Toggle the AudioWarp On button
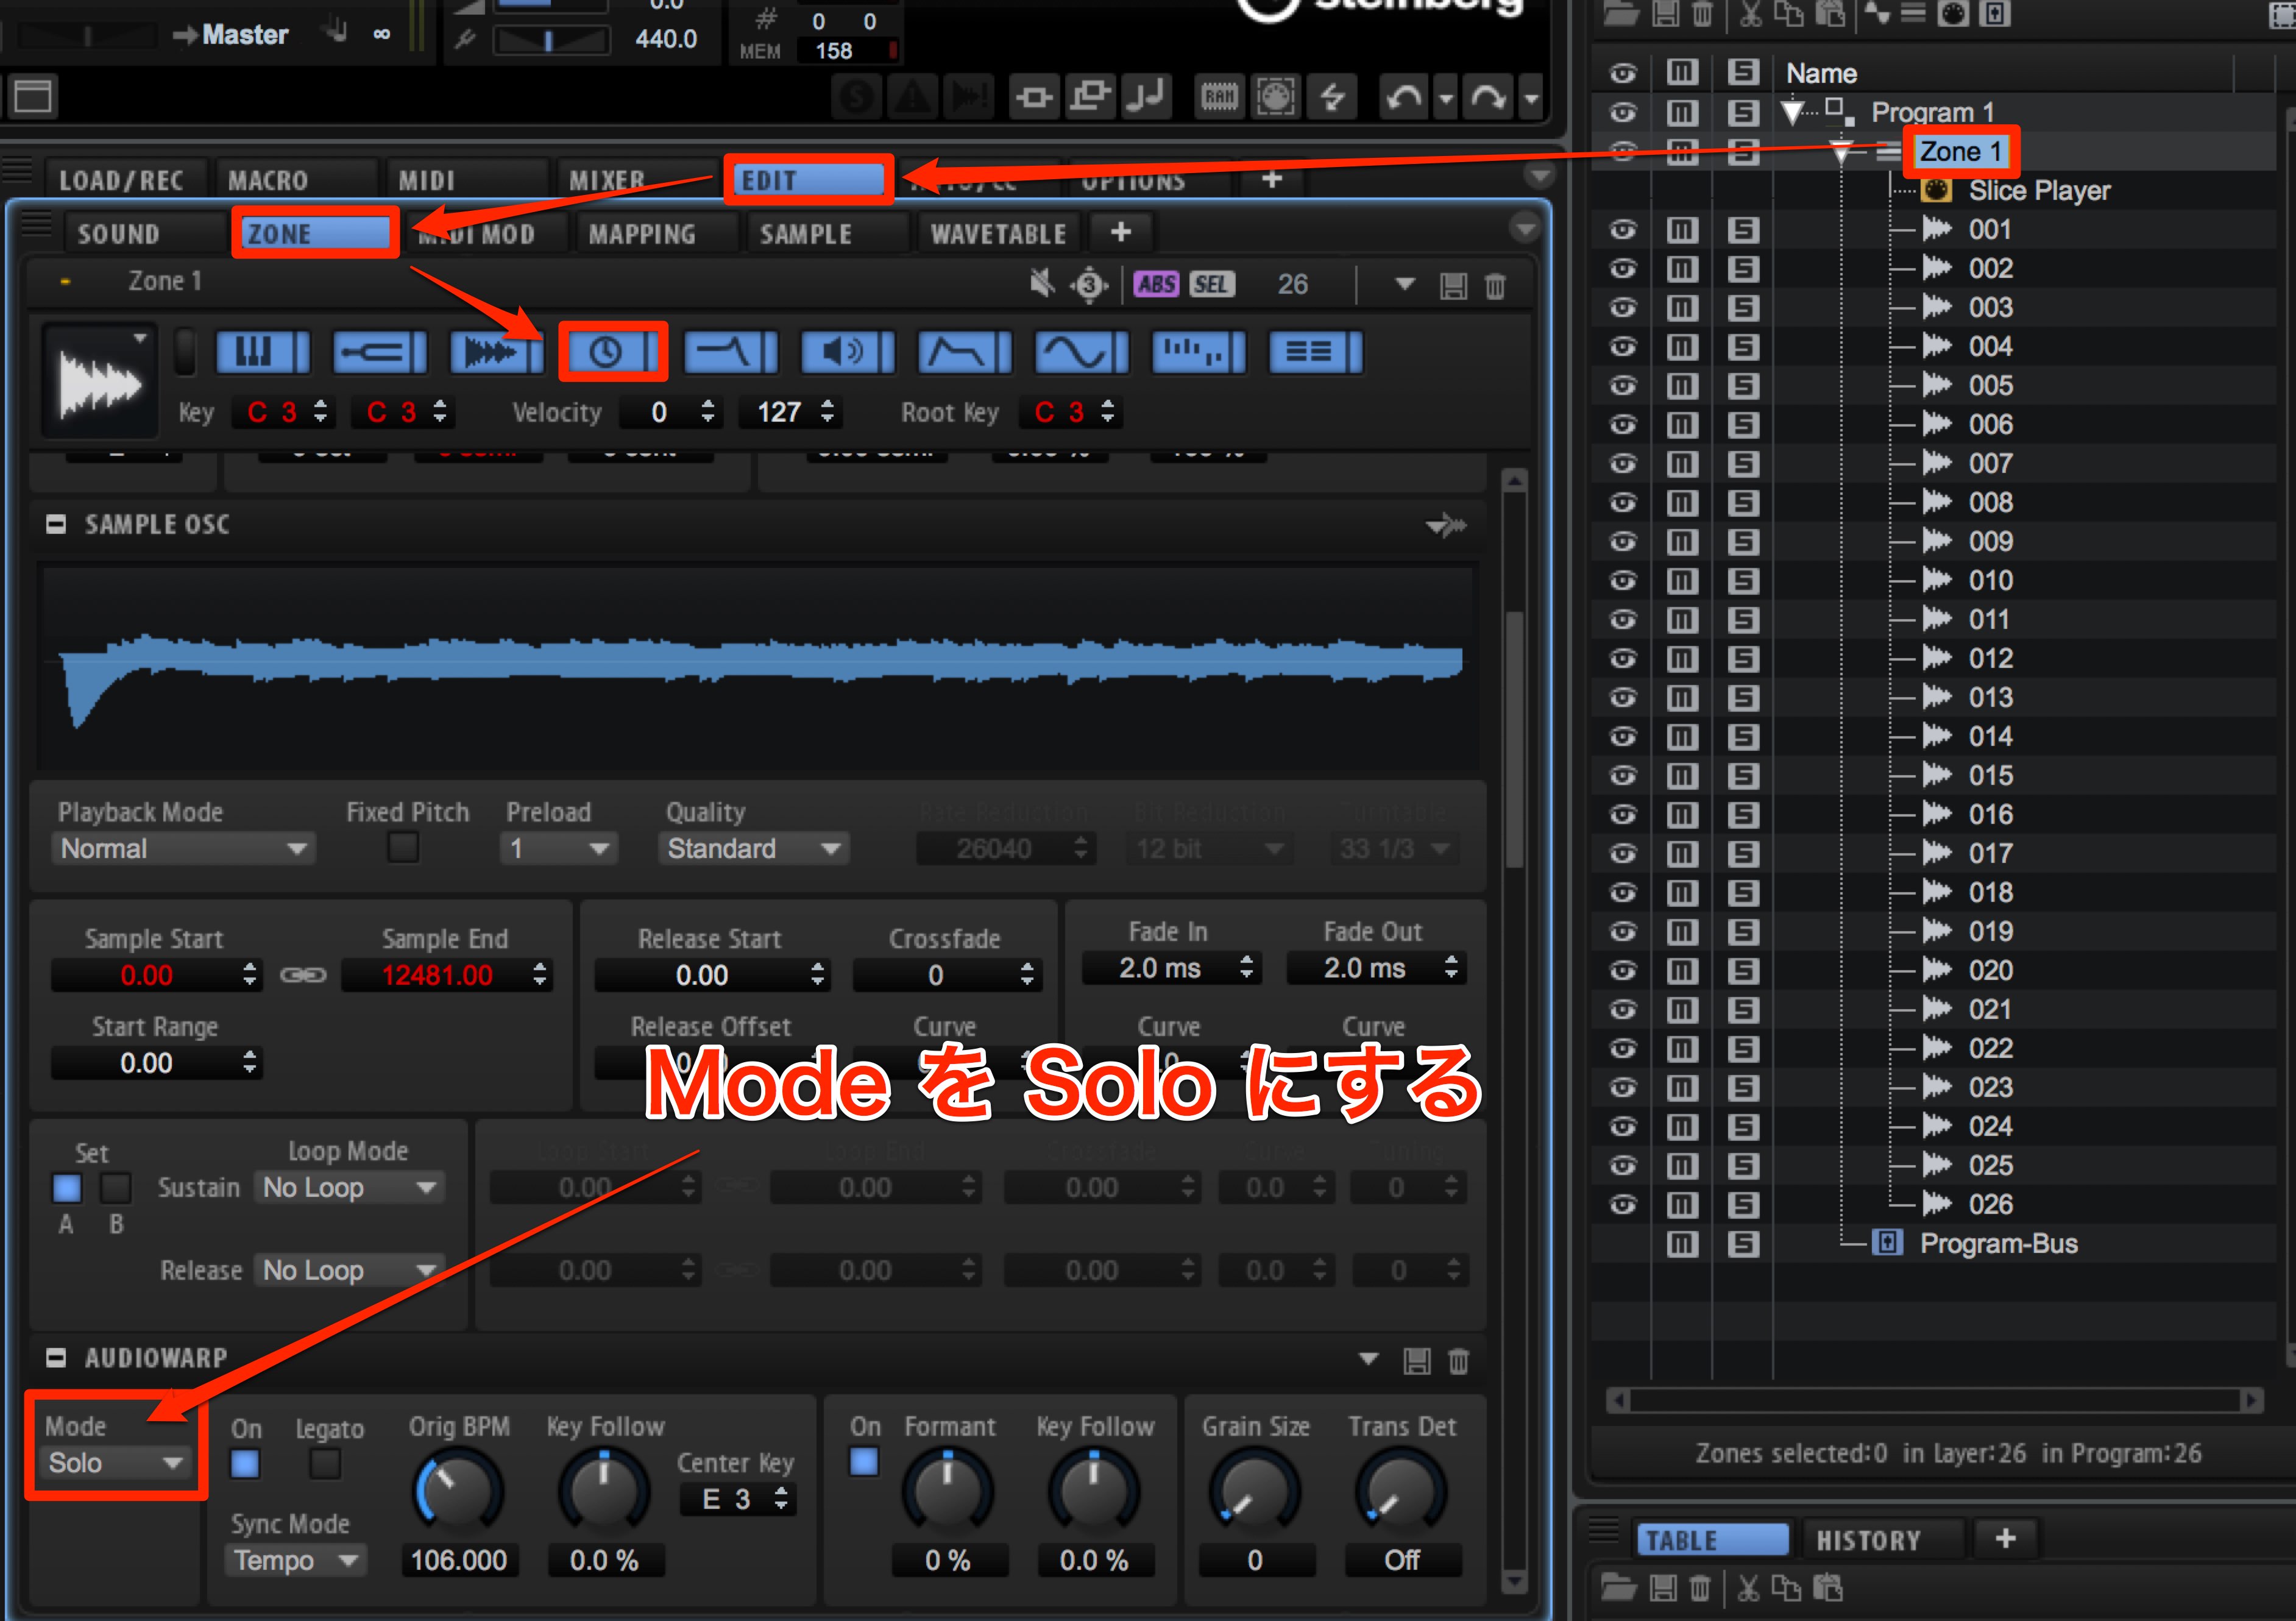The image size is (2296, 1621). [x=245, y=1464]
